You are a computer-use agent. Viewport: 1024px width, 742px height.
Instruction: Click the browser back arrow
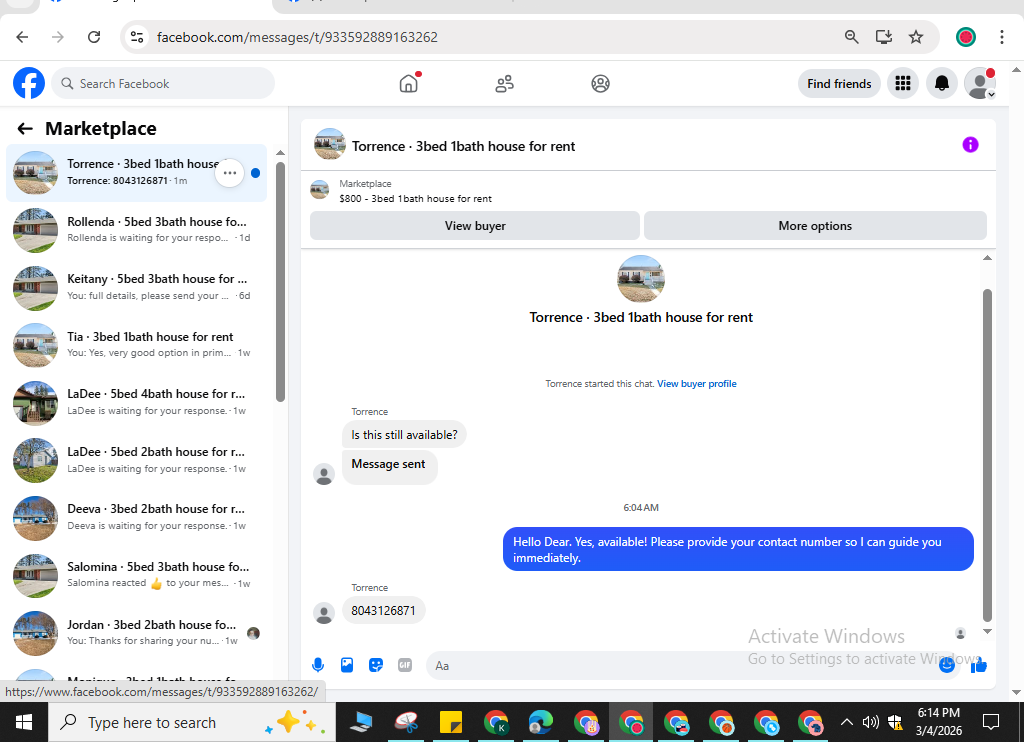[22, 37]
